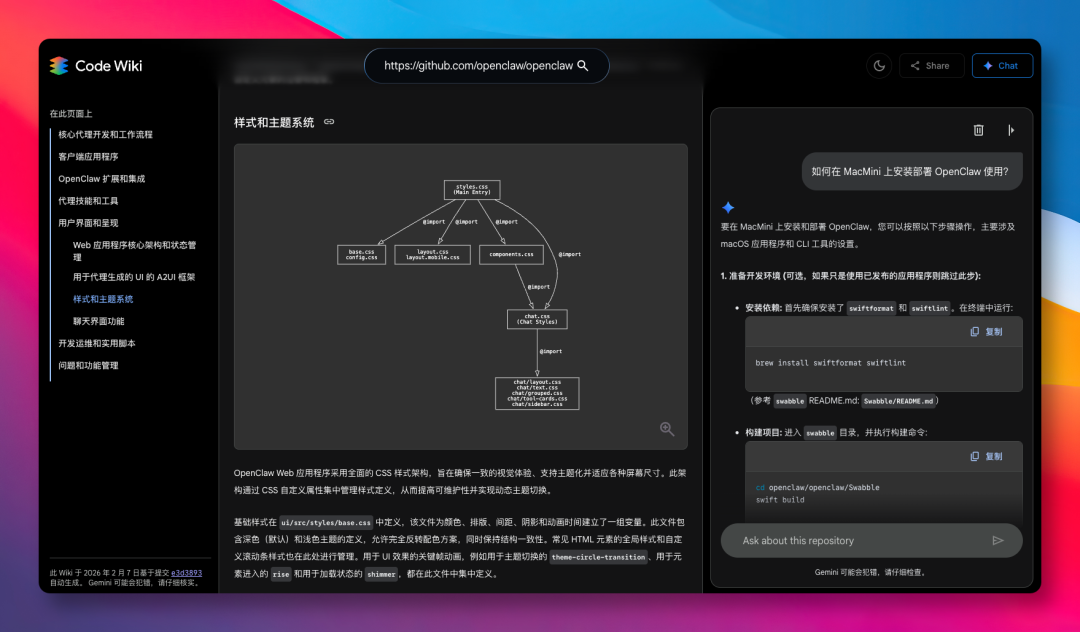
Task: Open Web 应用程序核心架构和状态管理 subsection
Action: [134, 251]
